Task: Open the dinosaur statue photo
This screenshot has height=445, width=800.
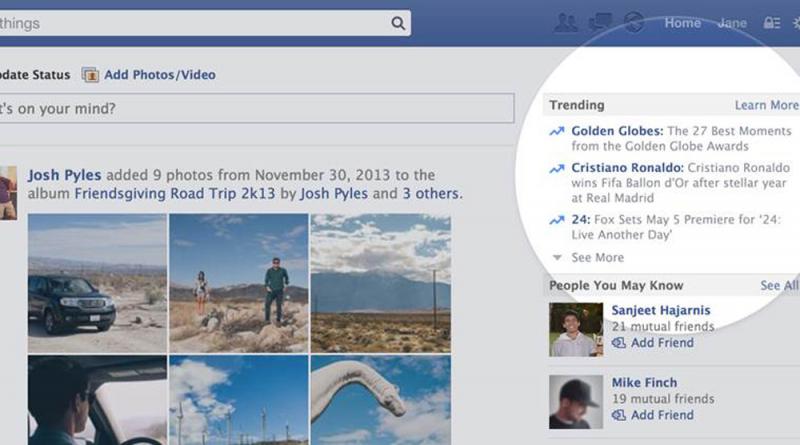Action: [x=381, y=401]
